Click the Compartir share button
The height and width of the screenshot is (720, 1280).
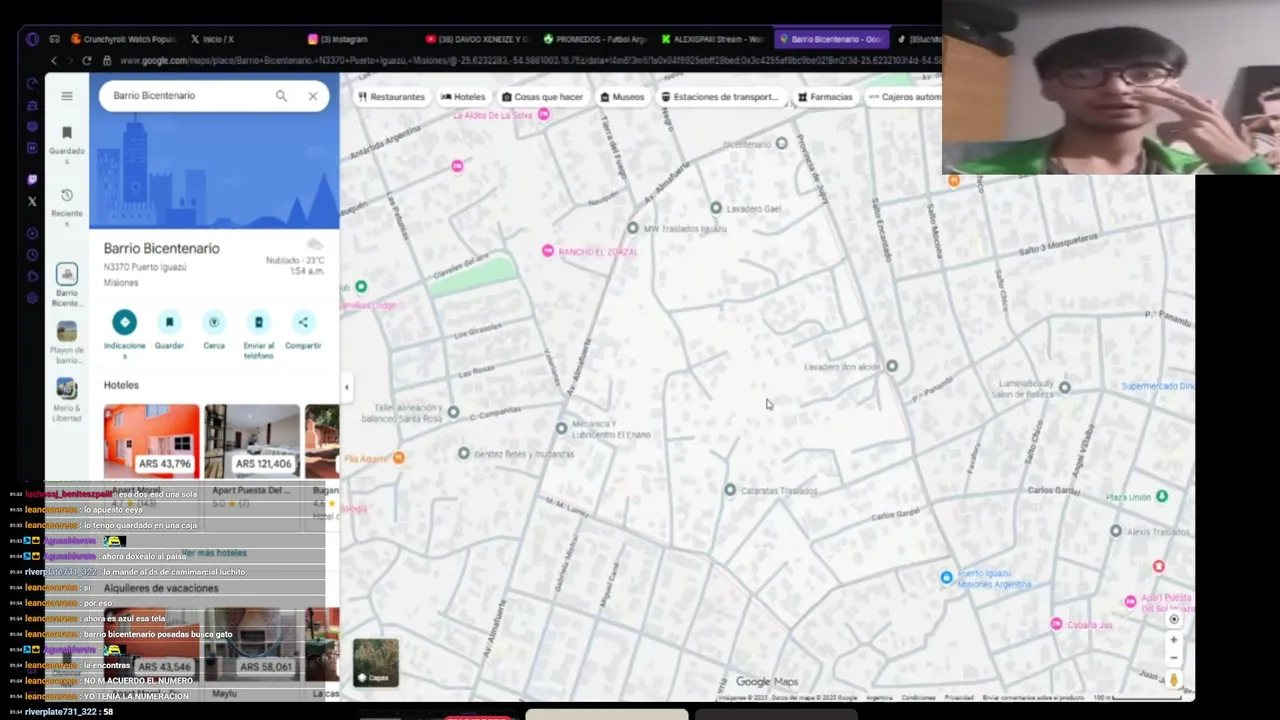(x=303, y=322)
